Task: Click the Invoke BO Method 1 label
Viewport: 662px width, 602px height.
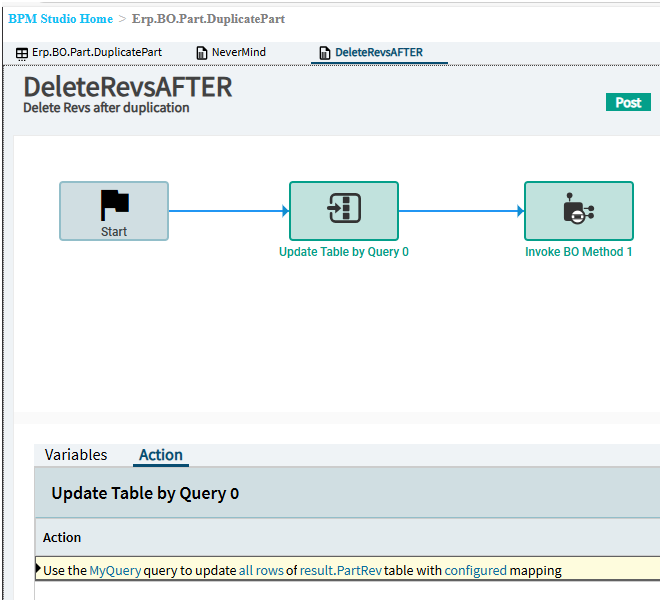Action: (578, 252)
